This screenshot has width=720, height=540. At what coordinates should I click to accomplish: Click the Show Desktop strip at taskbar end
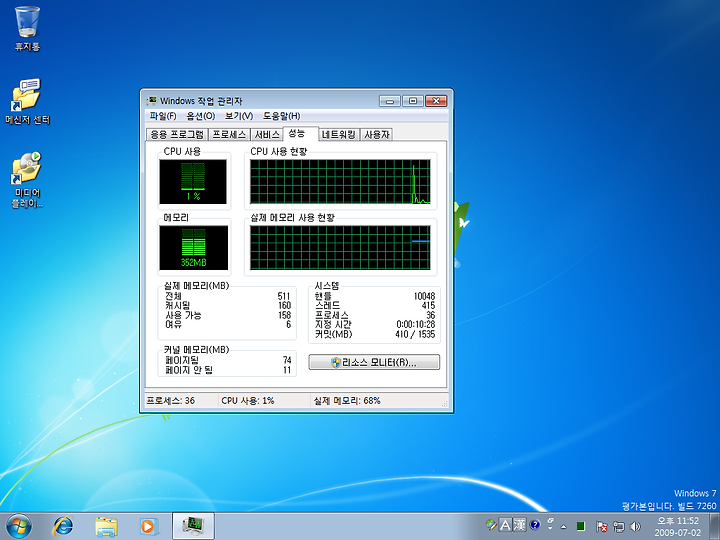coord(714,526)
